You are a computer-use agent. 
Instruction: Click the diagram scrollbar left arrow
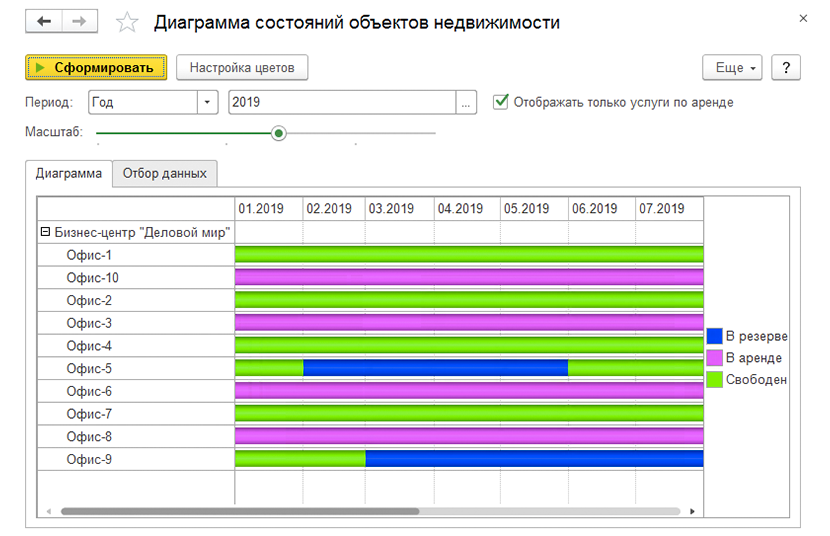click(x=49, y=512)
